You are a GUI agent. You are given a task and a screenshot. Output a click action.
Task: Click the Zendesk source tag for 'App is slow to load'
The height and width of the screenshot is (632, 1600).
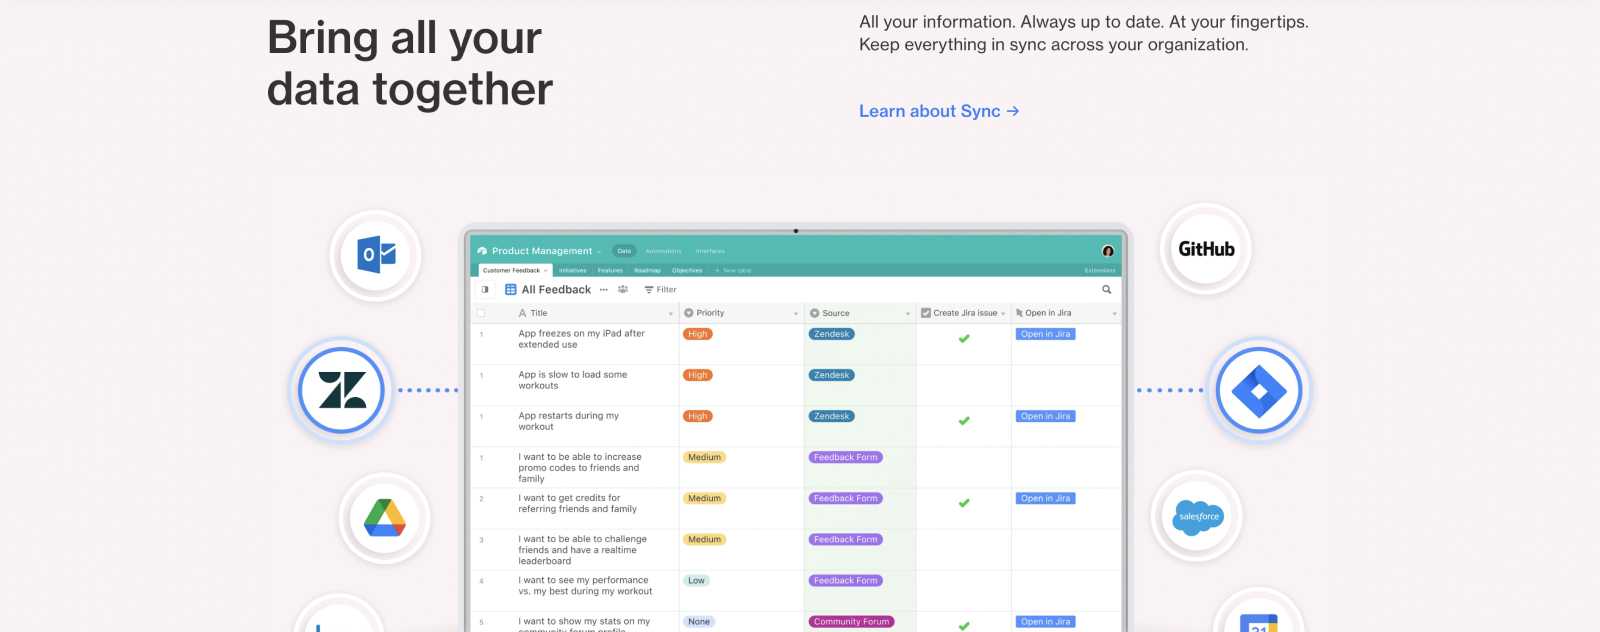(x=831, y=375)
